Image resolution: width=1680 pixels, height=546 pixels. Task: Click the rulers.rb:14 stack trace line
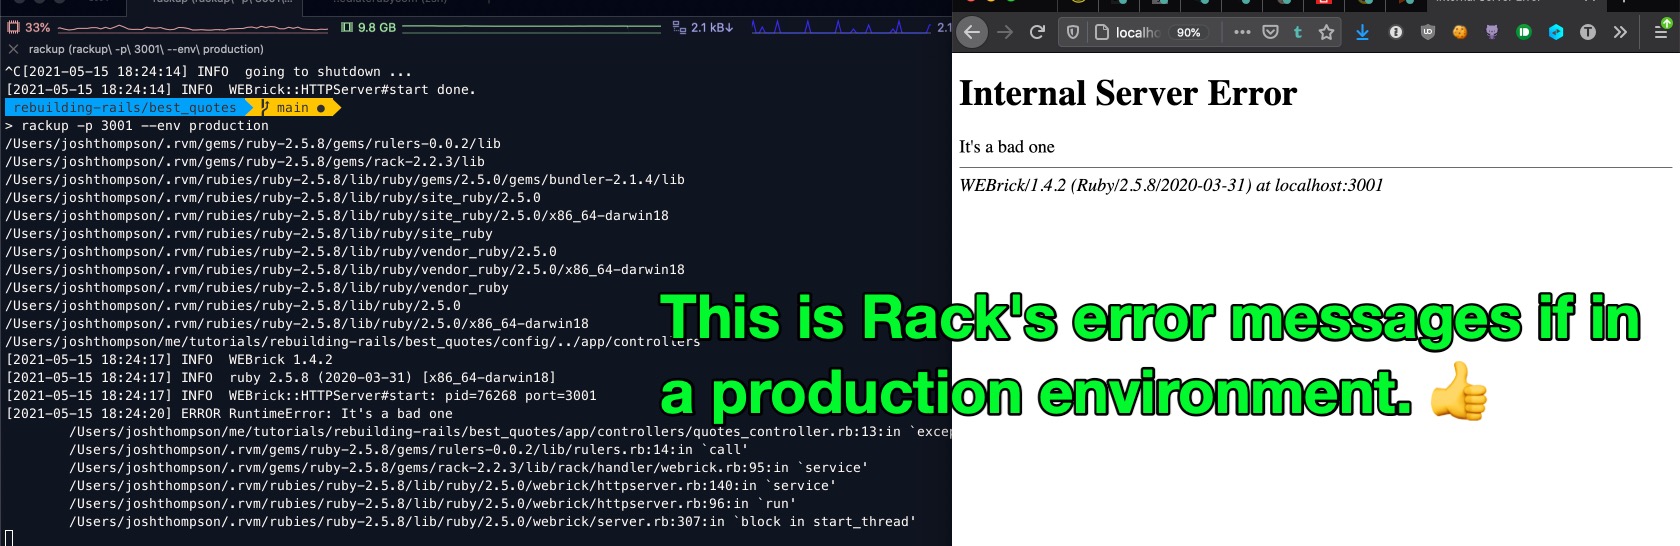[408, 450]
